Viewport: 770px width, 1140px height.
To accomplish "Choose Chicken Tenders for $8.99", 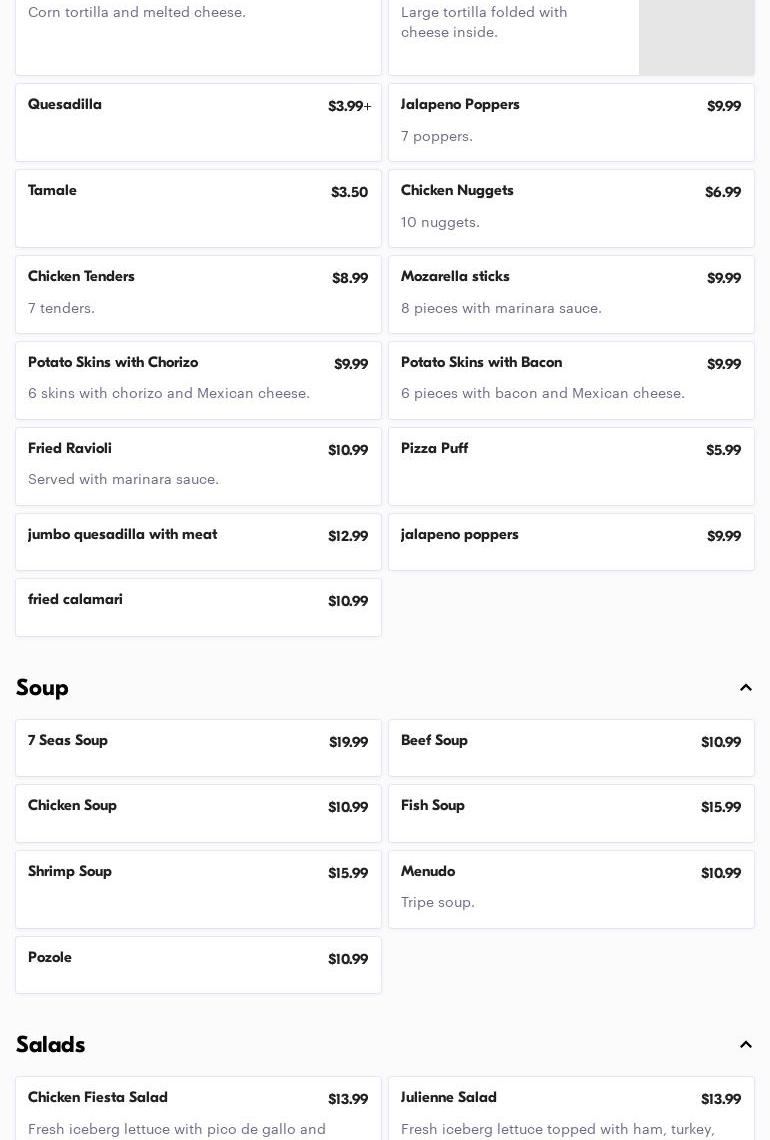I will 198,294.
